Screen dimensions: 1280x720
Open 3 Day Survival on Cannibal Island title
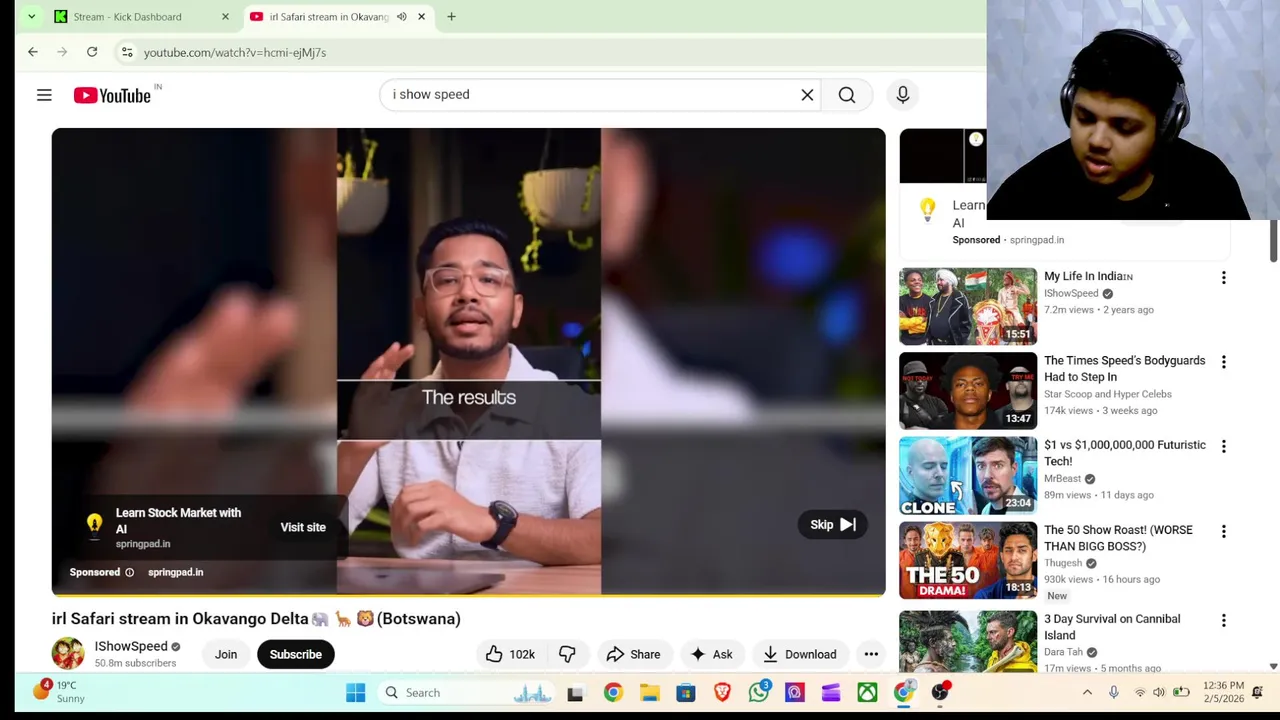1112,627
